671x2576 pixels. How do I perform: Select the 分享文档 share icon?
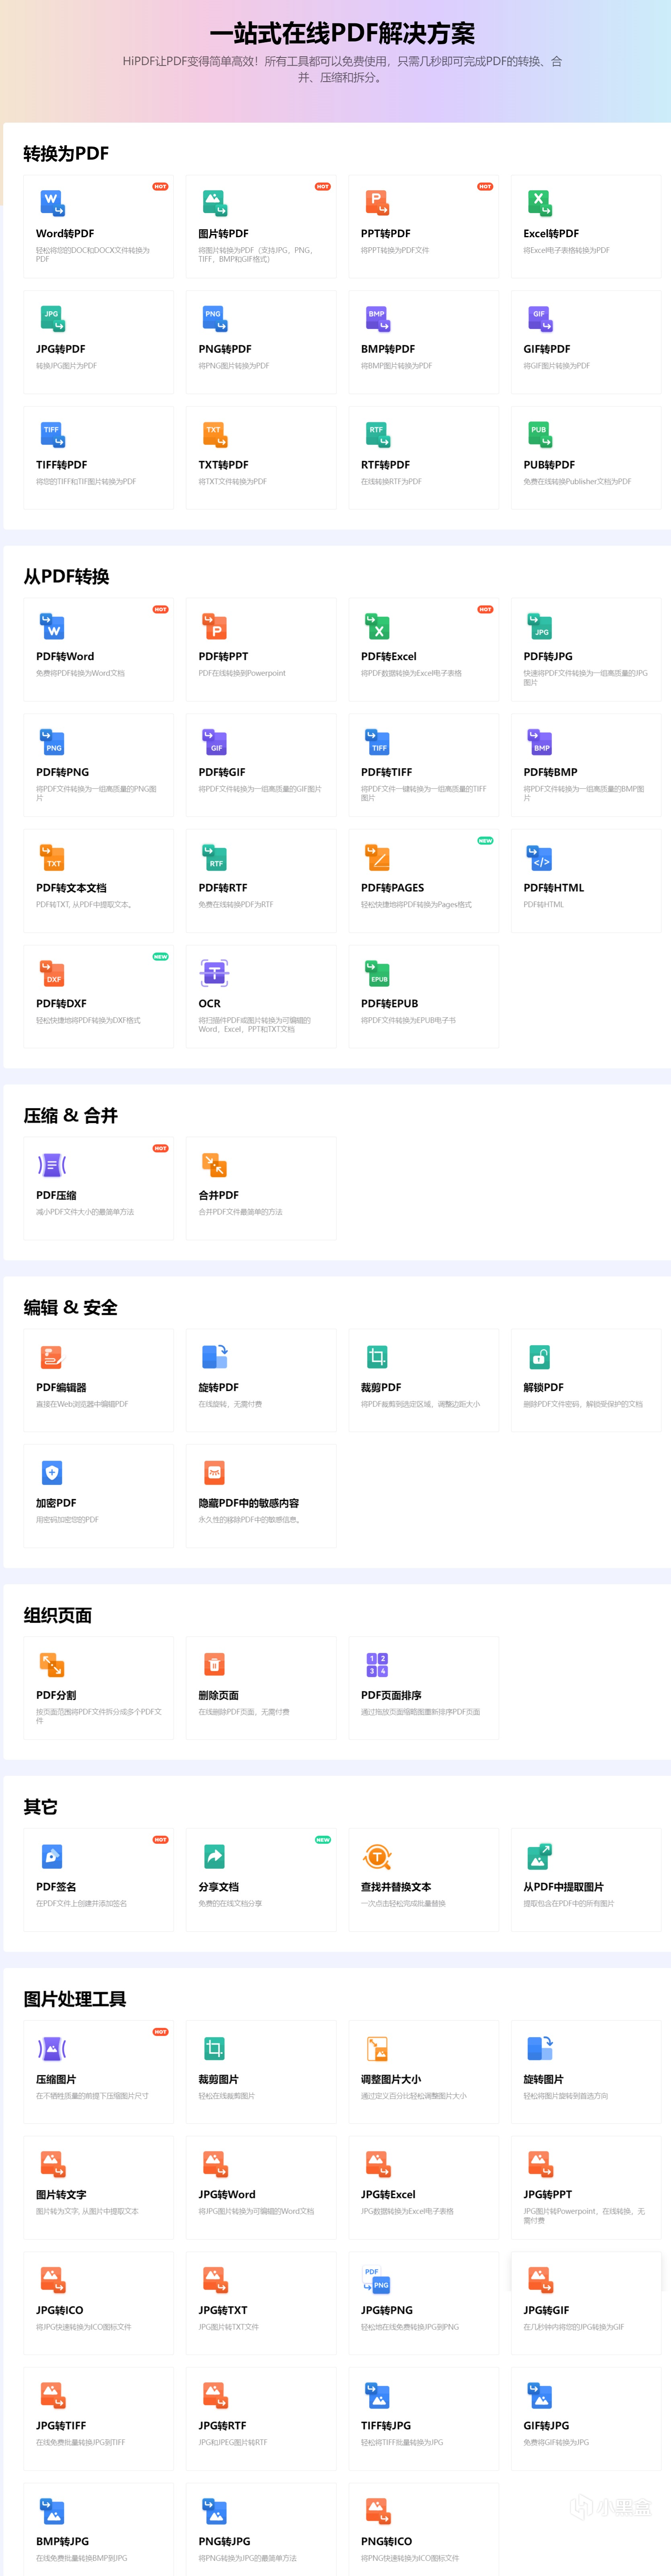[214, 1857]
